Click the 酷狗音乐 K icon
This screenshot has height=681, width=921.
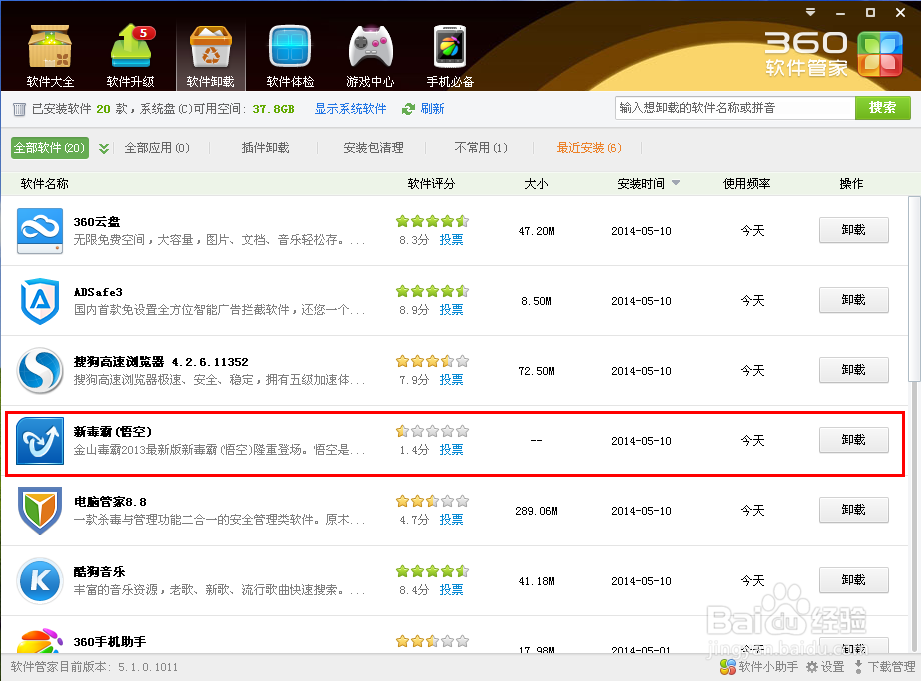(x=40, y=581)
